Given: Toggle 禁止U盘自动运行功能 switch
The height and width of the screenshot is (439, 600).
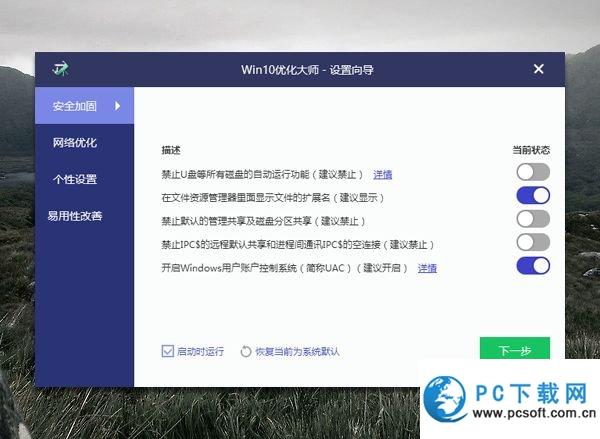Looking at the screenshot, I should pos(533,172).
